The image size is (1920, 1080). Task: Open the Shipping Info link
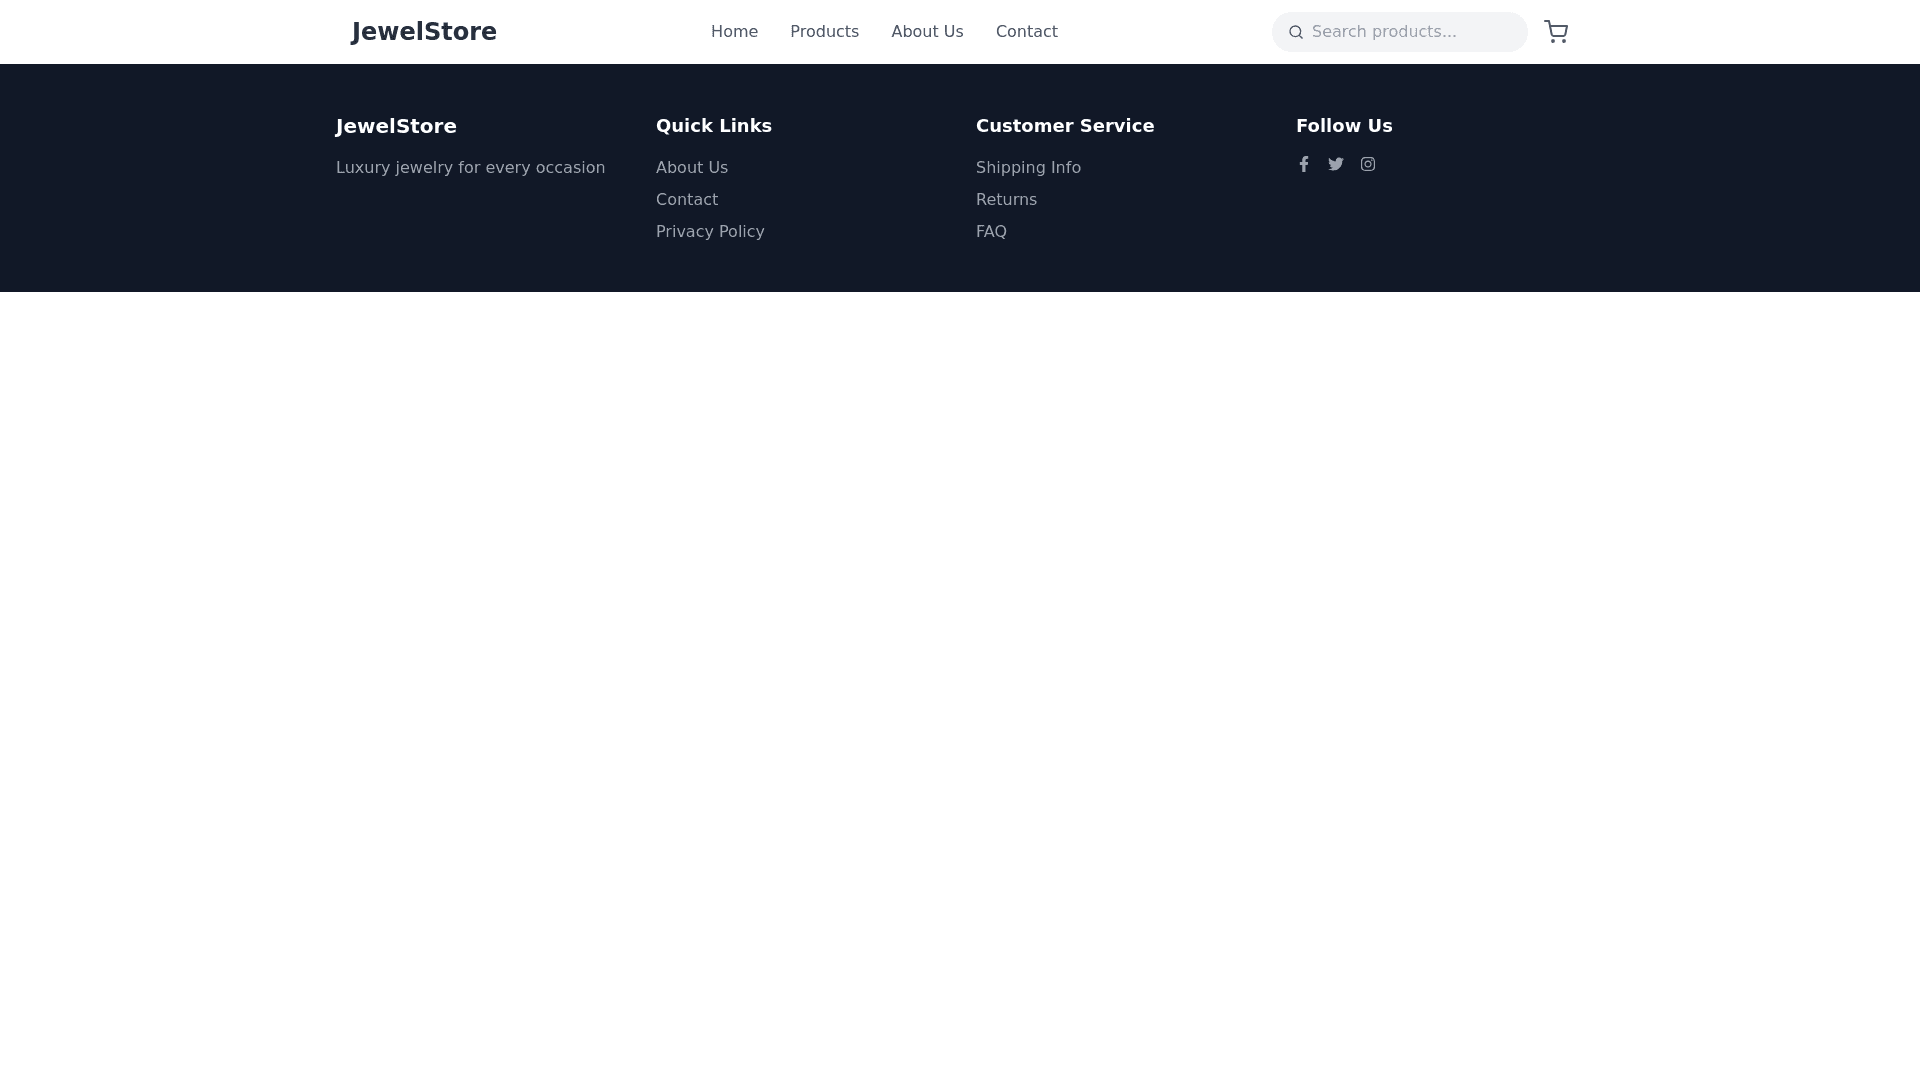click(1028, 168)
